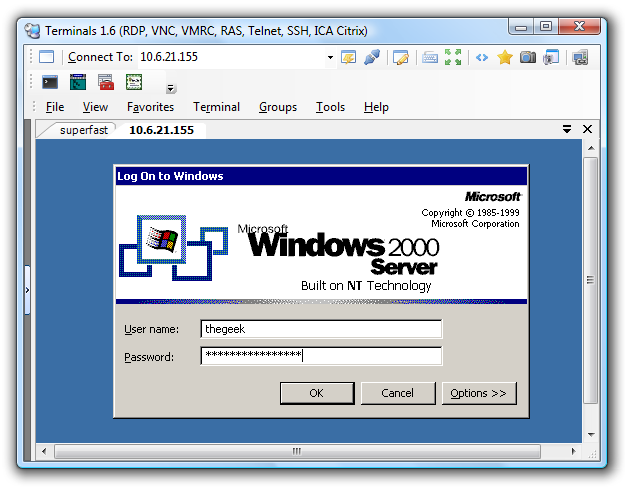The image size is (625, 489).
Task: Switch to the superfast tab
Action: click(x=80, y=130)
